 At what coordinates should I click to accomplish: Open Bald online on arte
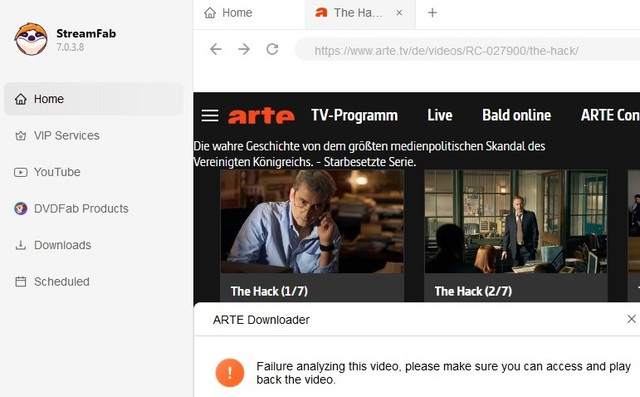tap(516, 115)
